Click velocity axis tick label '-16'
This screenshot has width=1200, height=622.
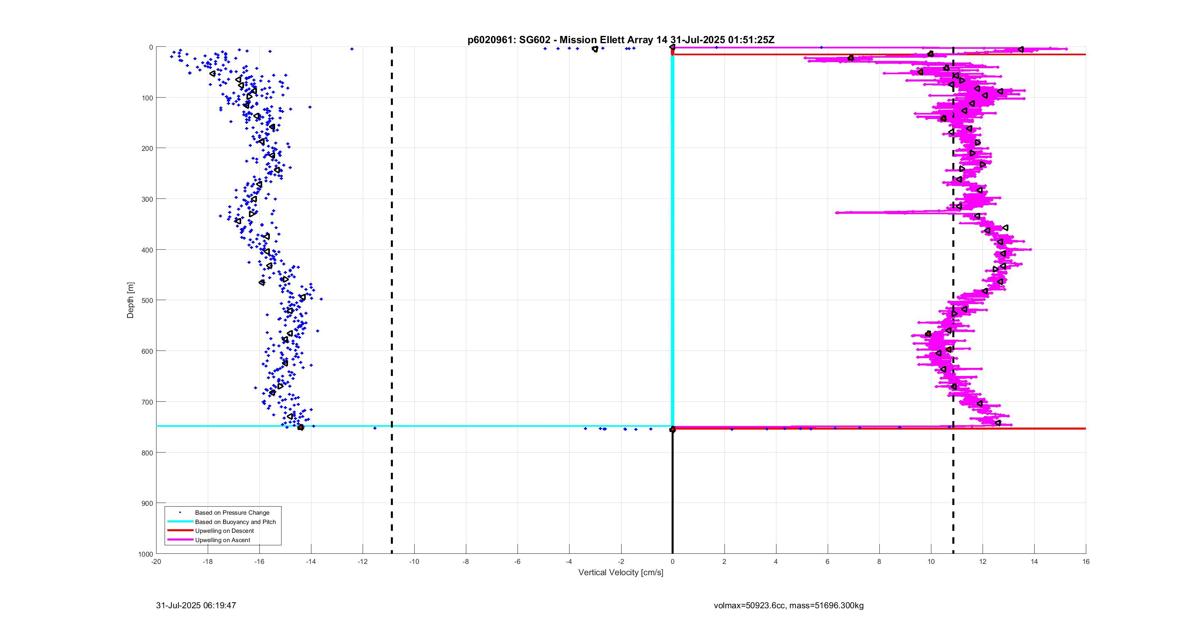[259, 561]
